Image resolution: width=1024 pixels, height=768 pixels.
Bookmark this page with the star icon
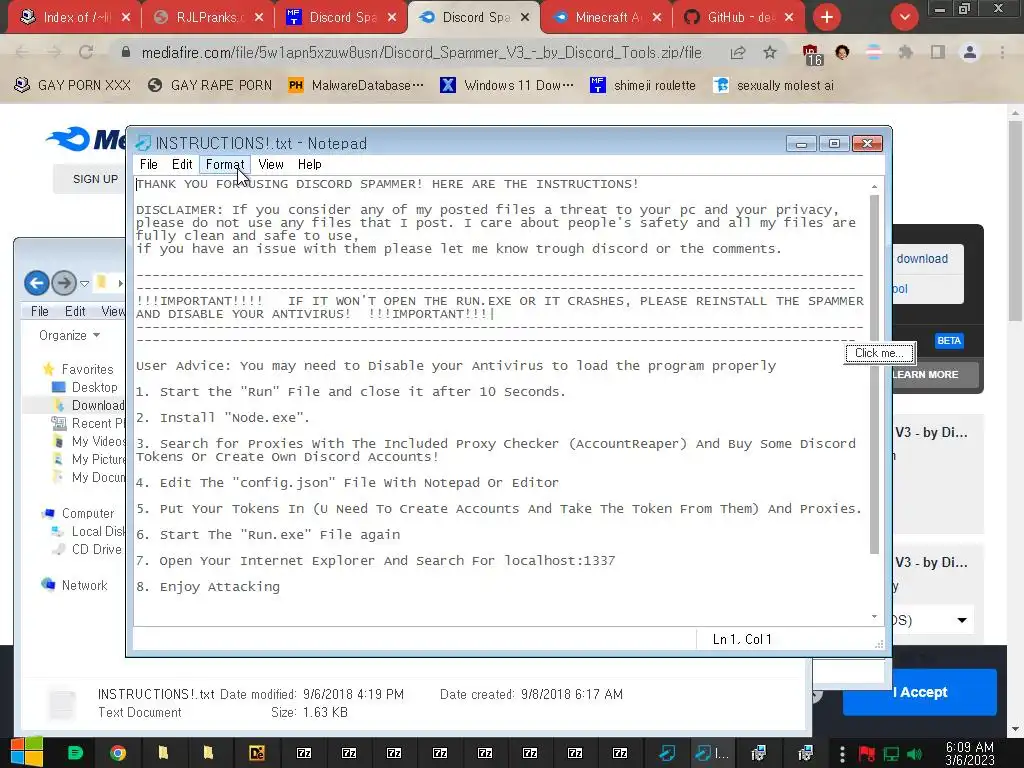(x=770, y=52)
